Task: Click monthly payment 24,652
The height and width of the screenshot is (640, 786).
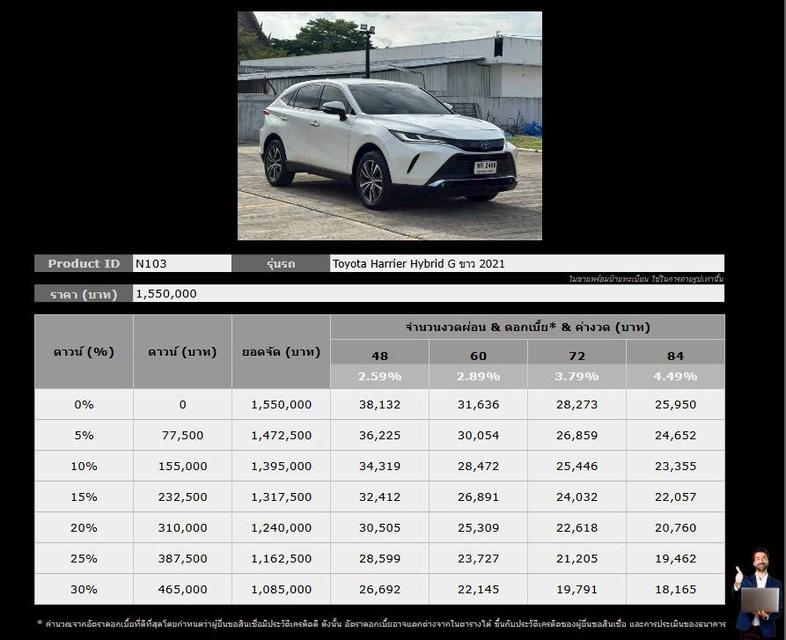Action: (675, 436)
